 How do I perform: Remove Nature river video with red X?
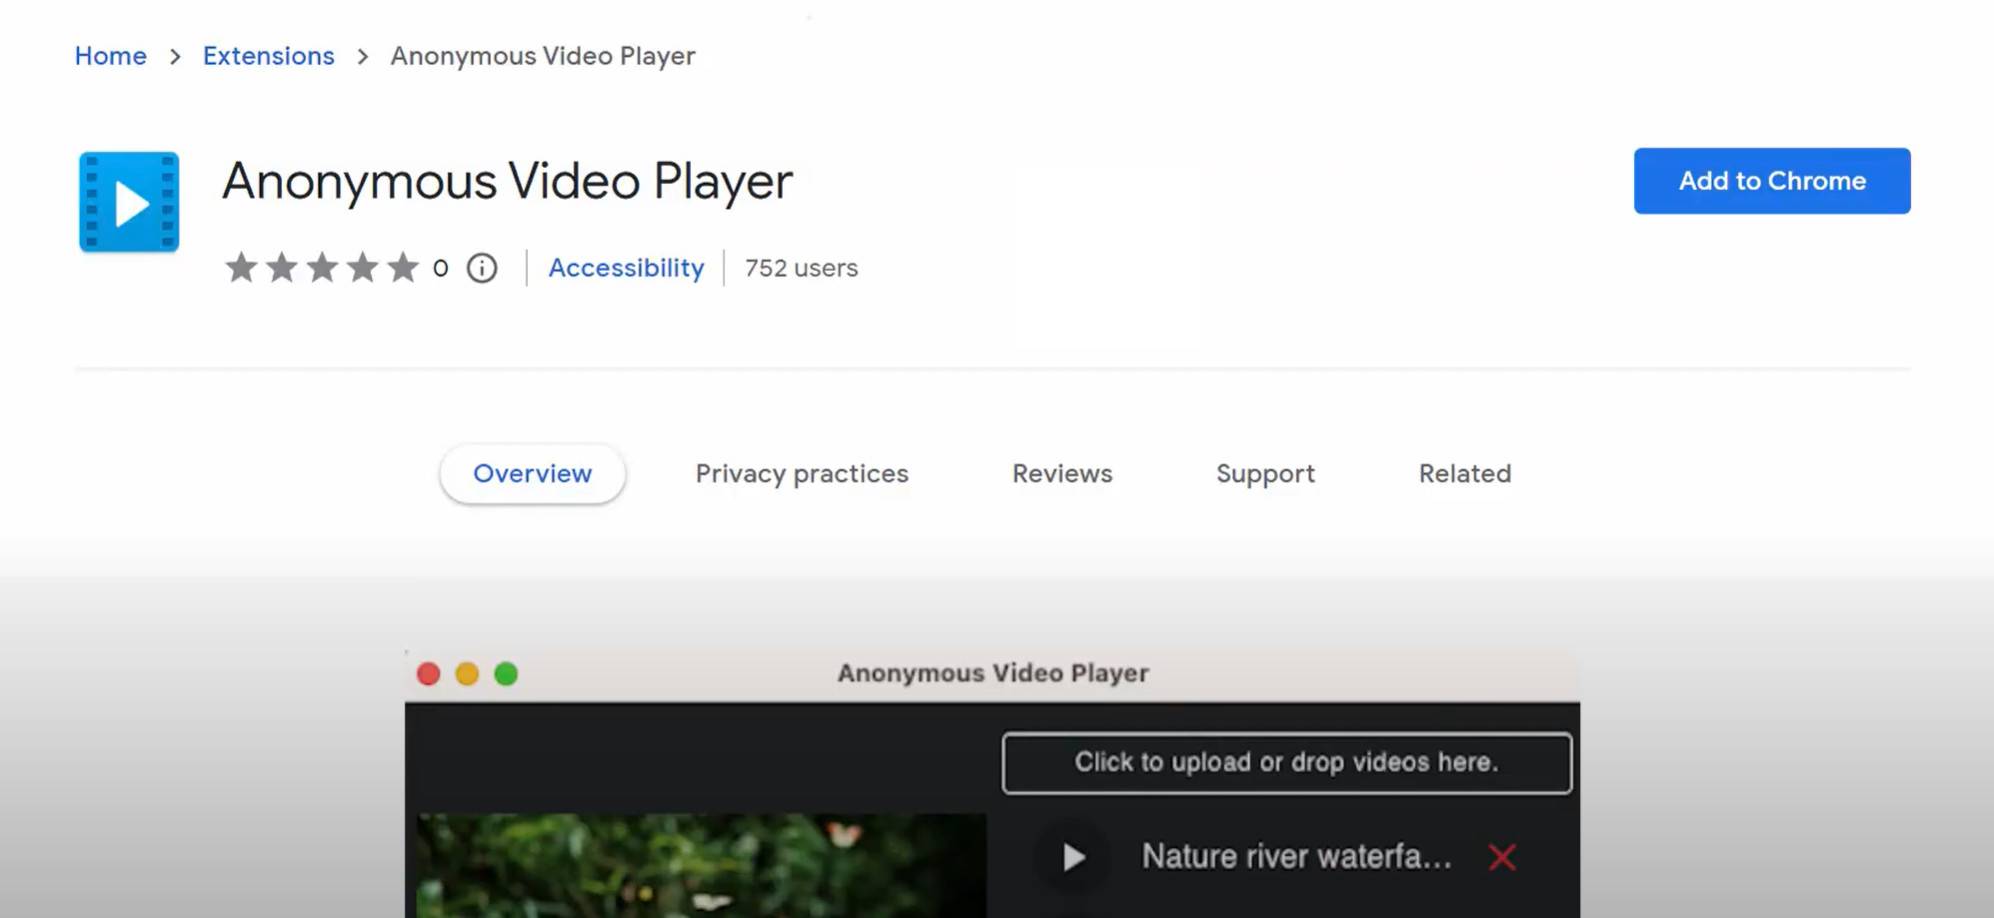(1502, 857)
